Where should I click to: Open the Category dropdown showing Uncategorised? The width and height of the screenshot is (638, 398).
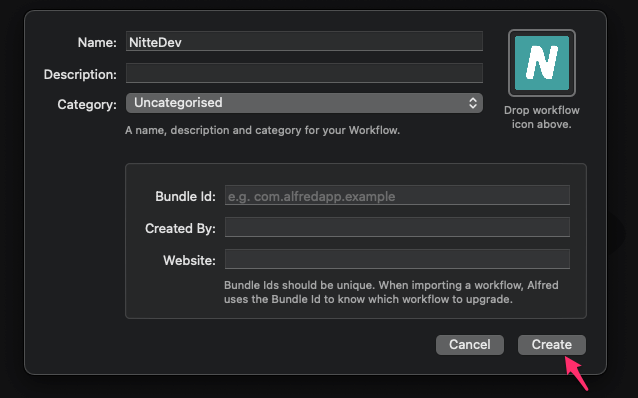coord(304,103)
